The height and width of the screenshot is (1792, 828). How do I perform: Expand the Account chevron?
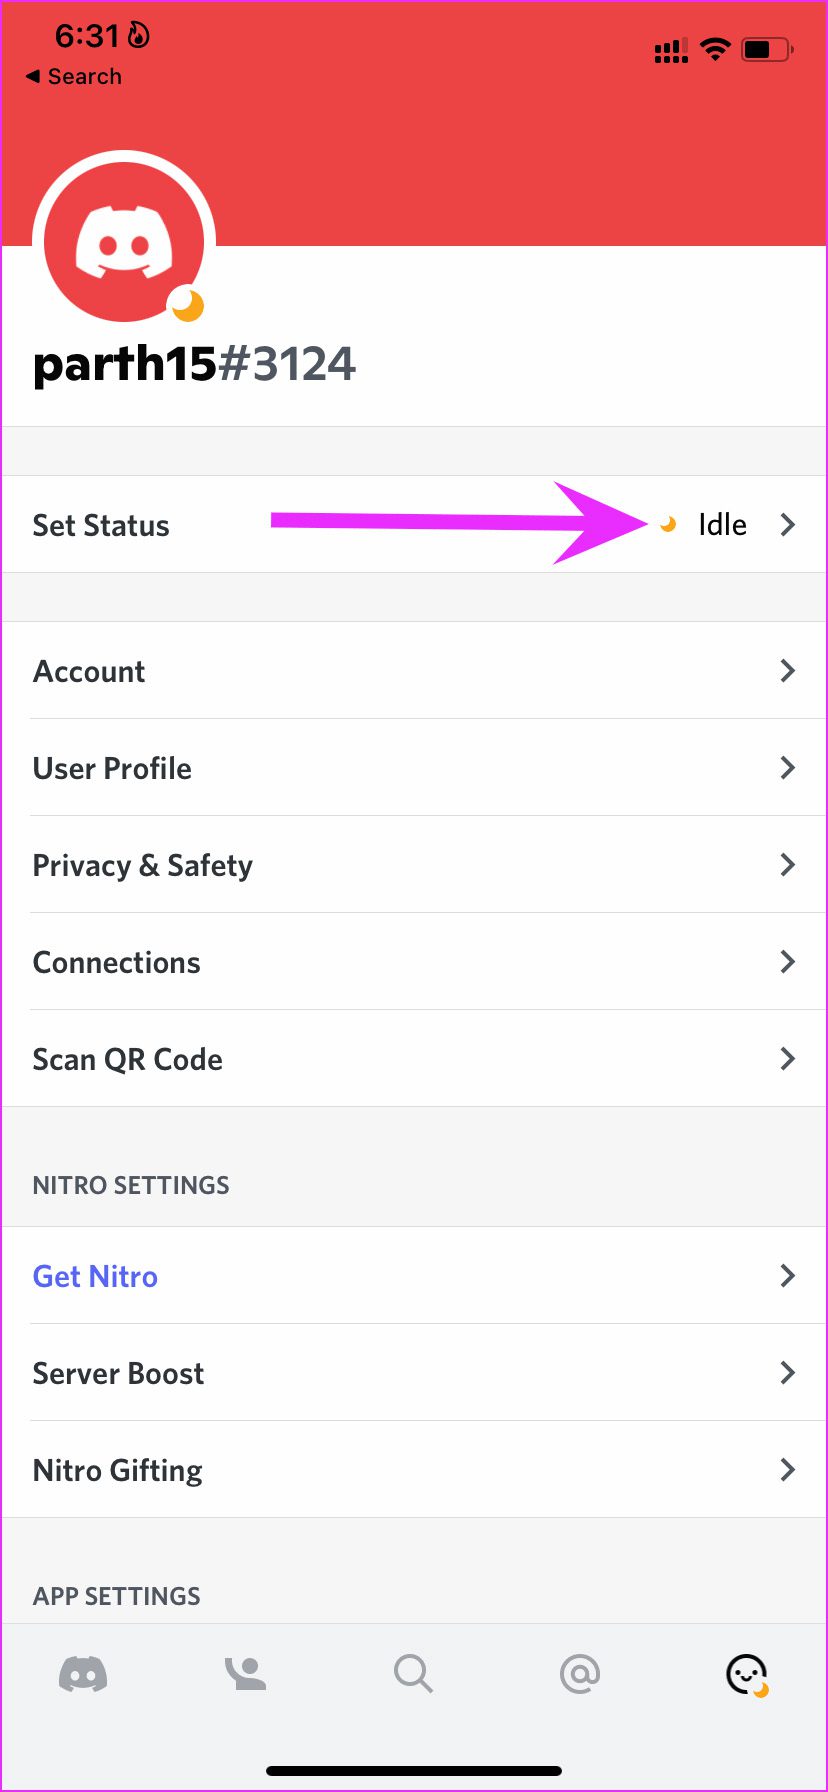pos(788,671)
